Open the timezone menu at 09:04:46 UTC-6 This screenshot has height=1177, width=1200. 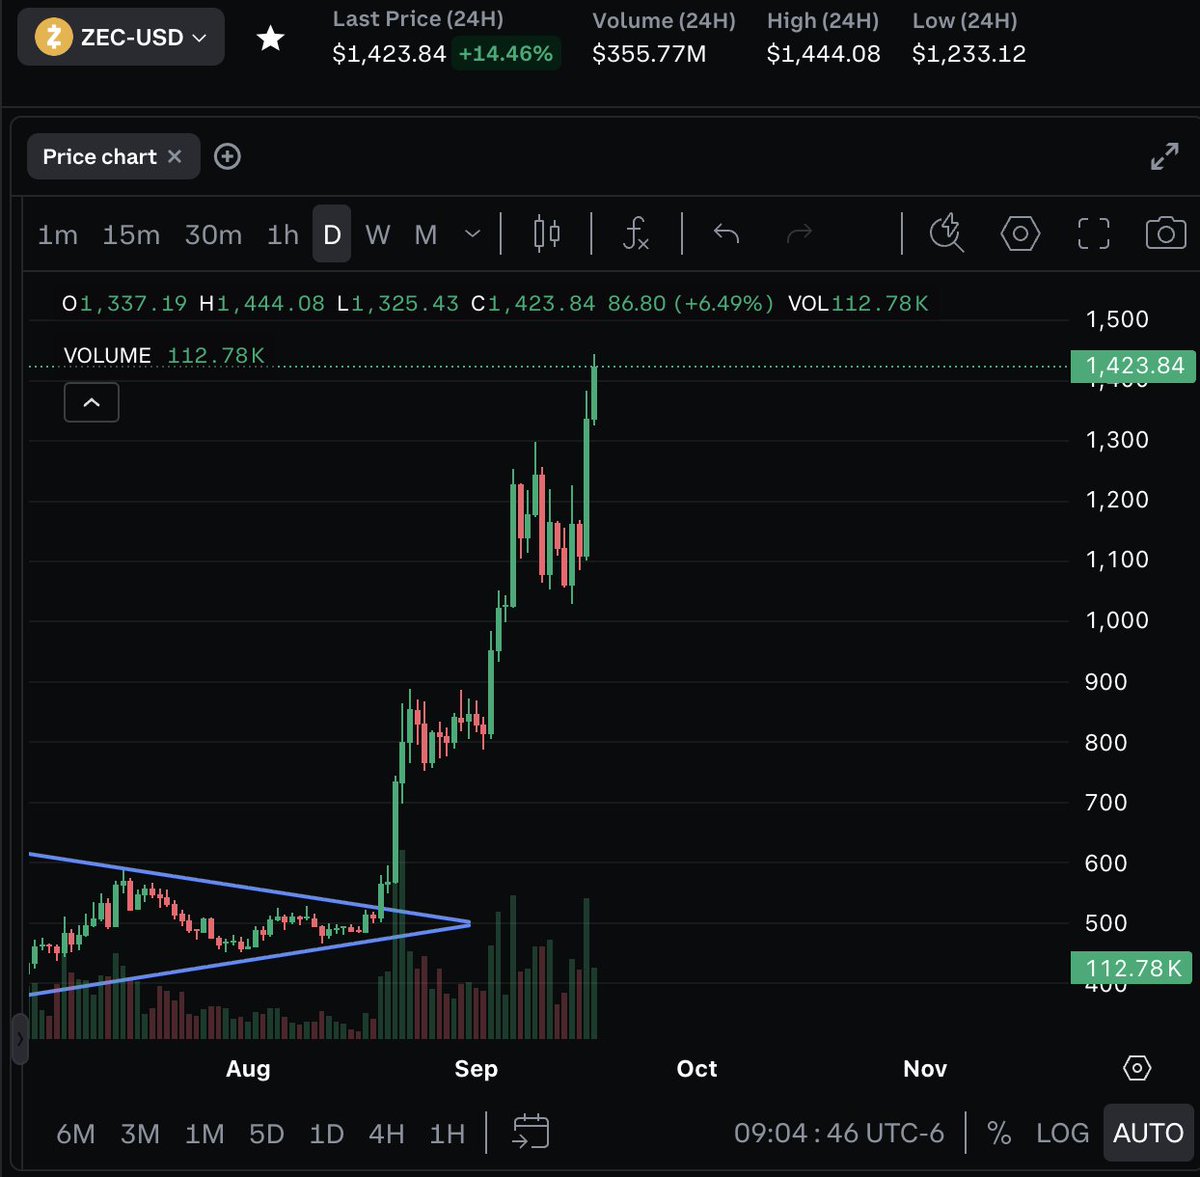tap(839, 1133)
